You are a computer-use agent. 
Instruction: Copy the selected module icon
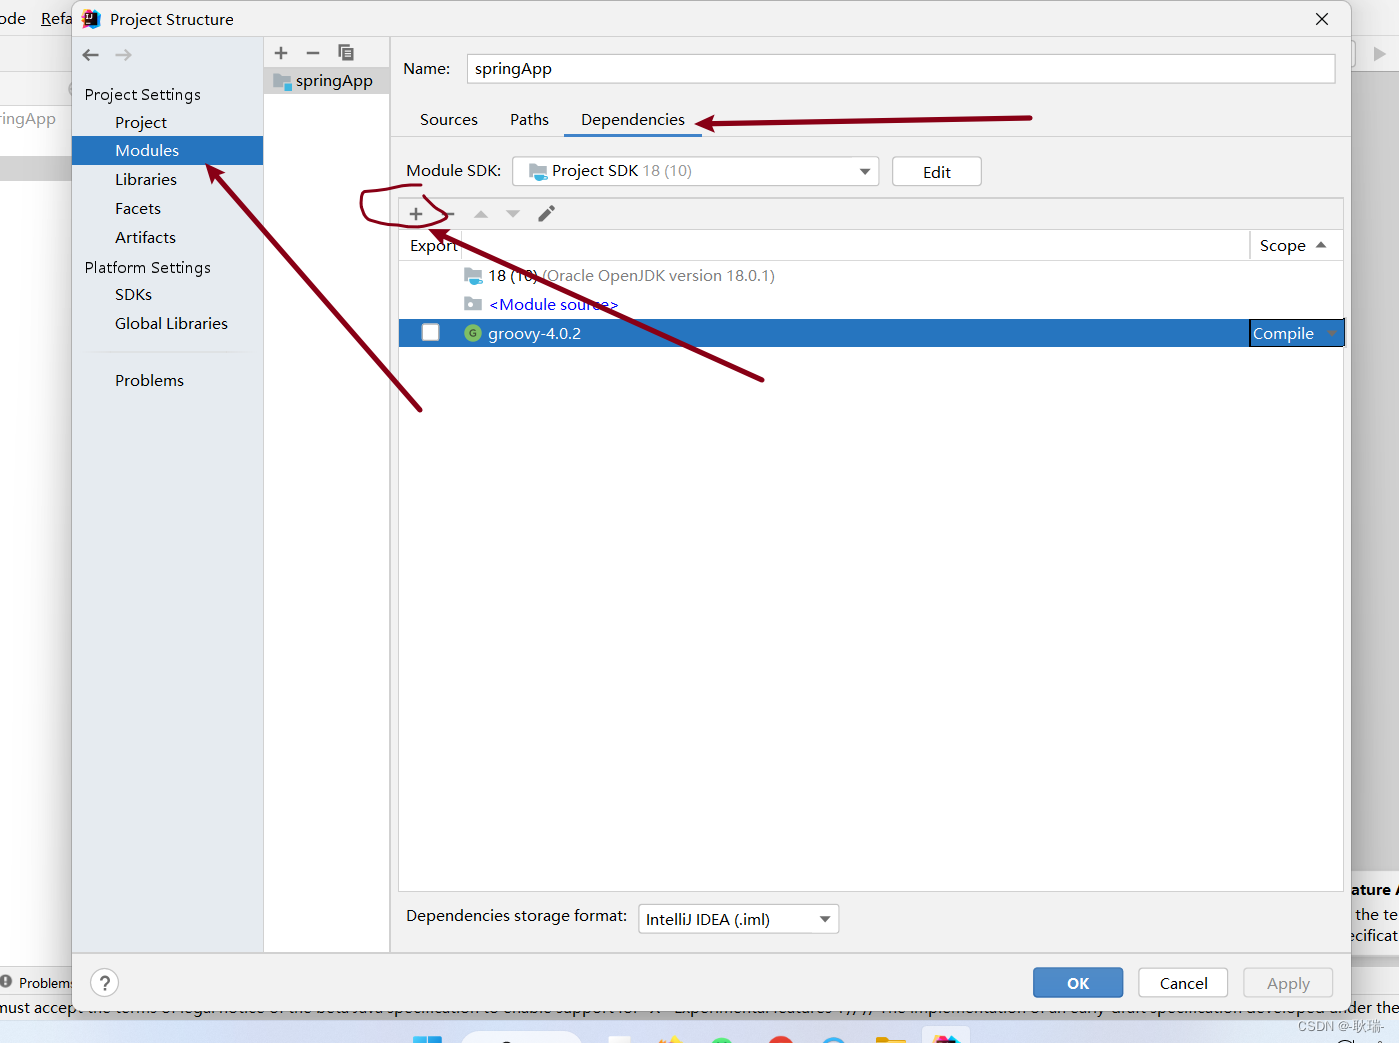click(x=346, y=53)
